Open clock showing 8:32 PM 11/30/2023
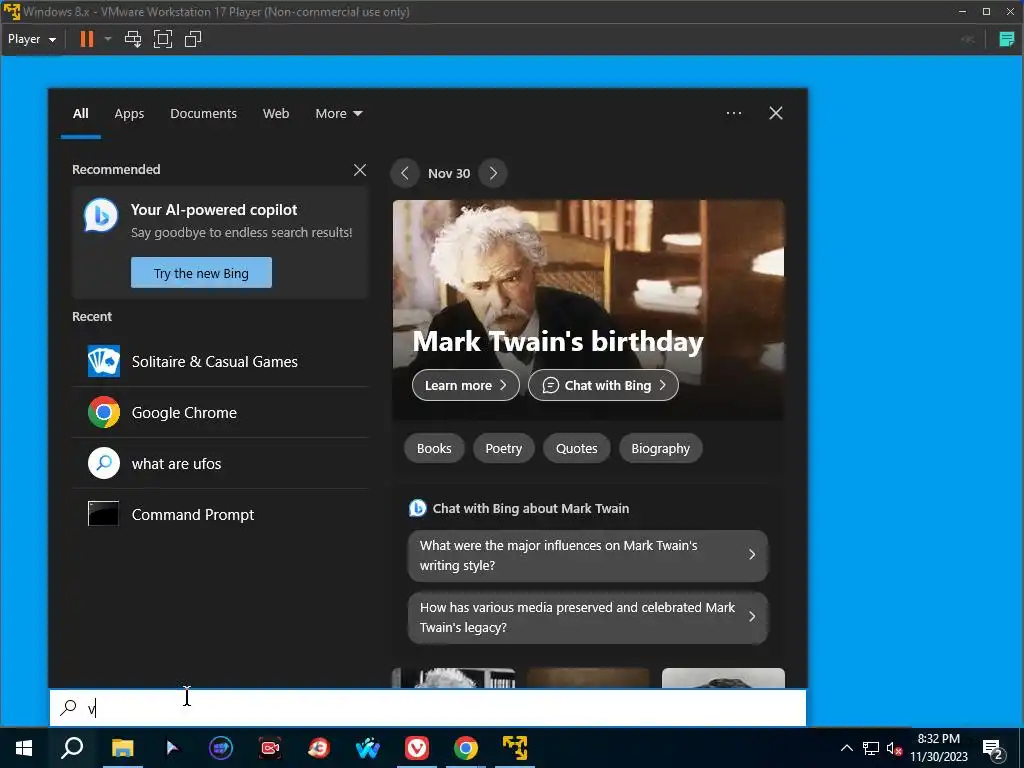This screenshot has width=1024, height=768. pyautogui.click(x=939, y=748)
